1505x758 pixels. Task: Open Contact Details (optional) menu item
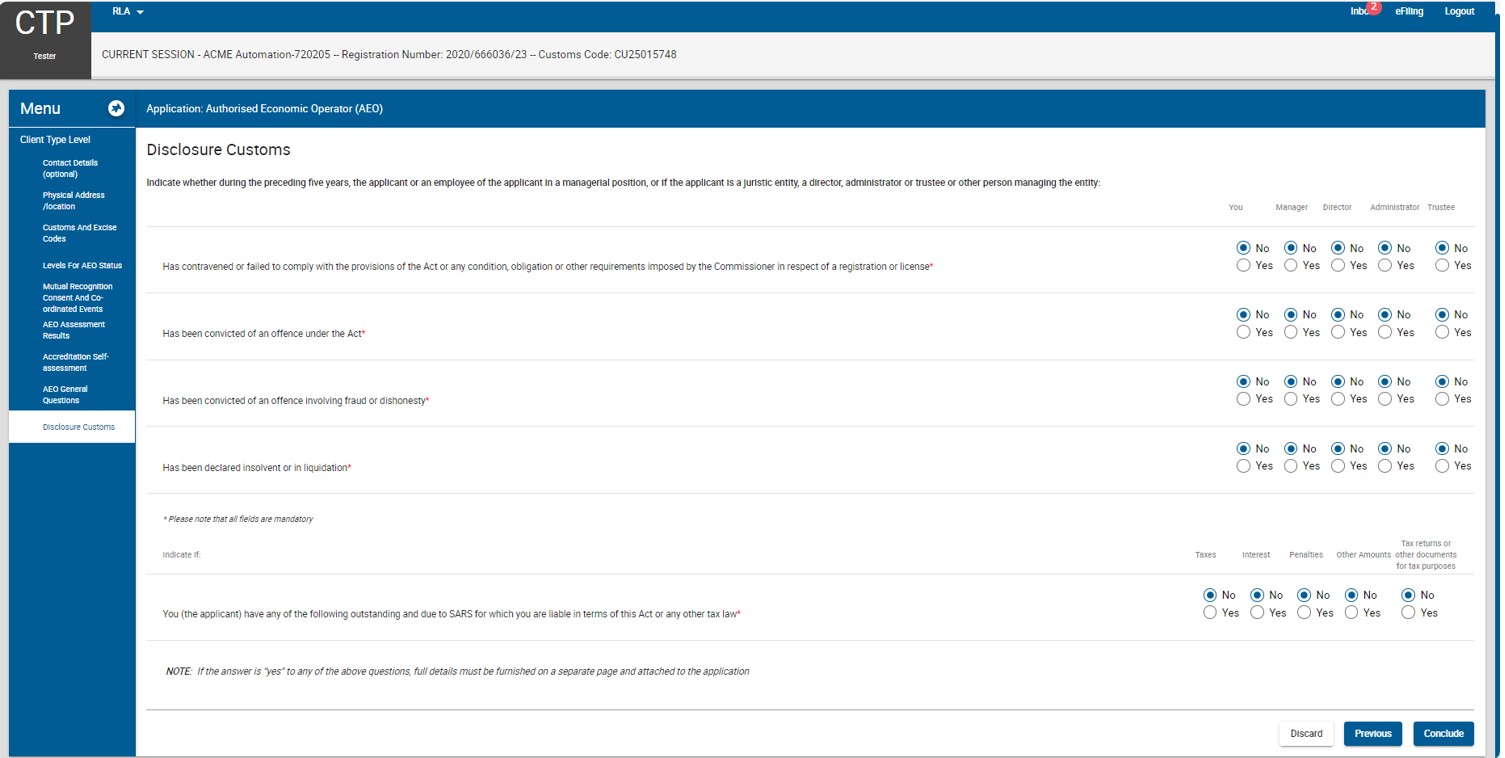pos(70,168)
